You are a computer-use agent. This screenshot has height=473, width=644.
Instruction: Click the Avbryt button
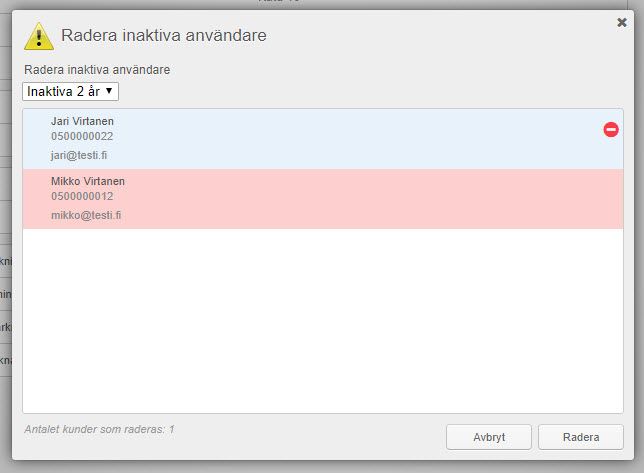(489, 437)
